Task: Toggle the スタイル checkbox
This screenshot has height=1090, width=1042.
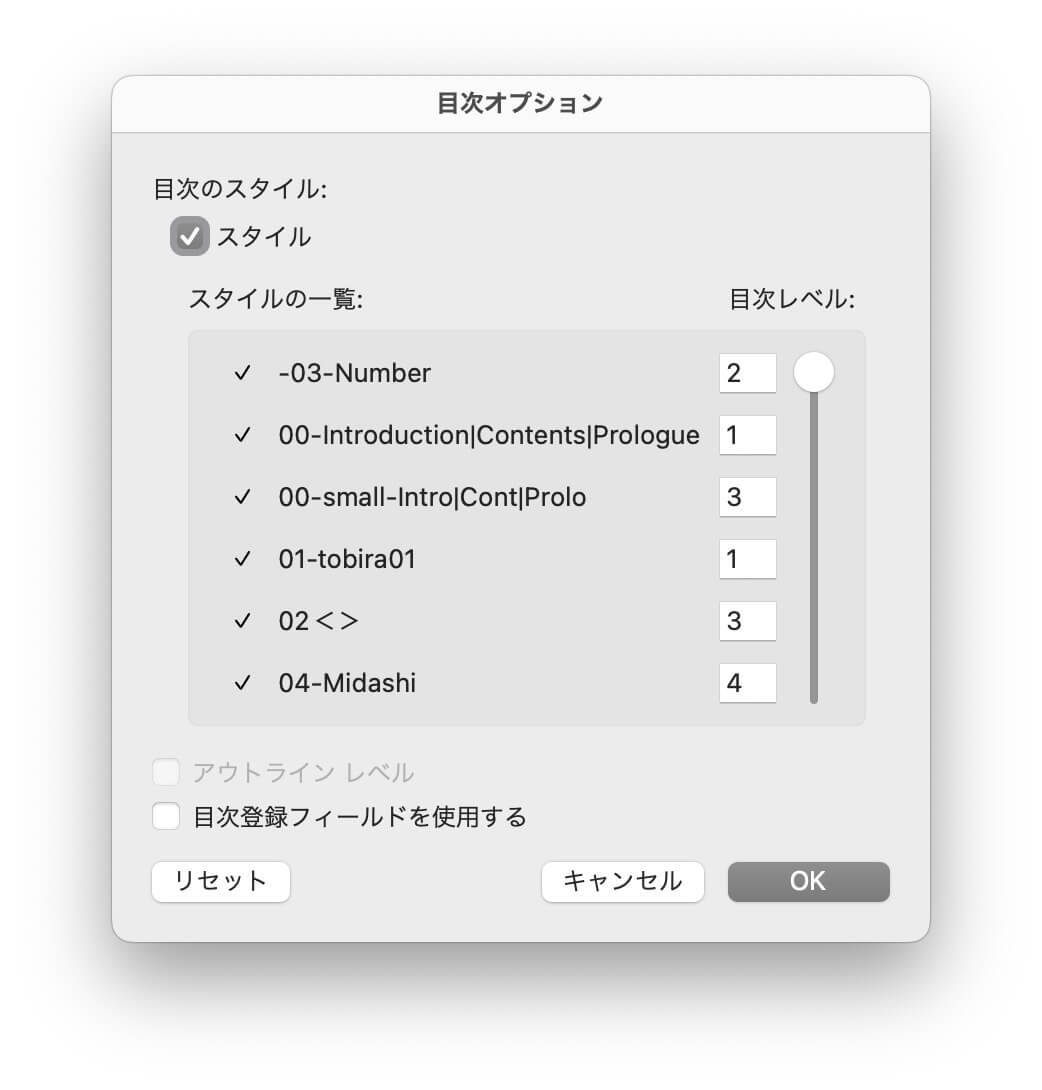Action: tap(189, 237)
